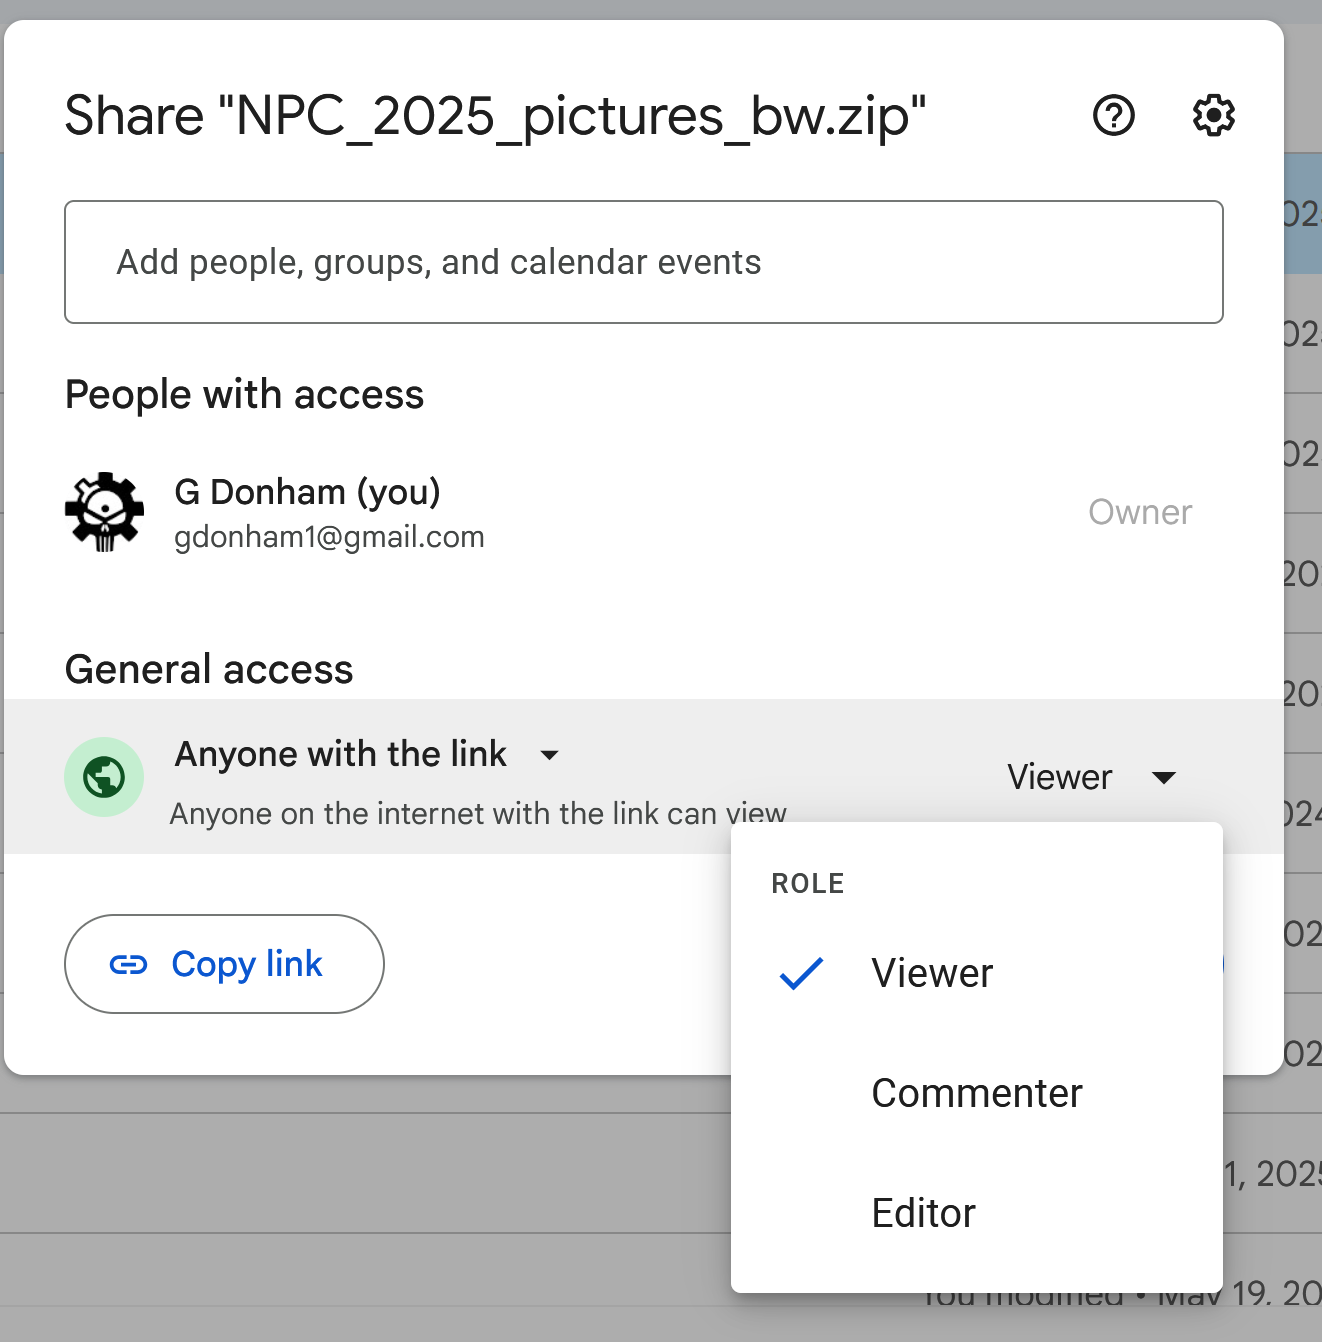Click the gdonham1@gmail.com email address
Screen dimensions: 1322x1342
point(329,537)
